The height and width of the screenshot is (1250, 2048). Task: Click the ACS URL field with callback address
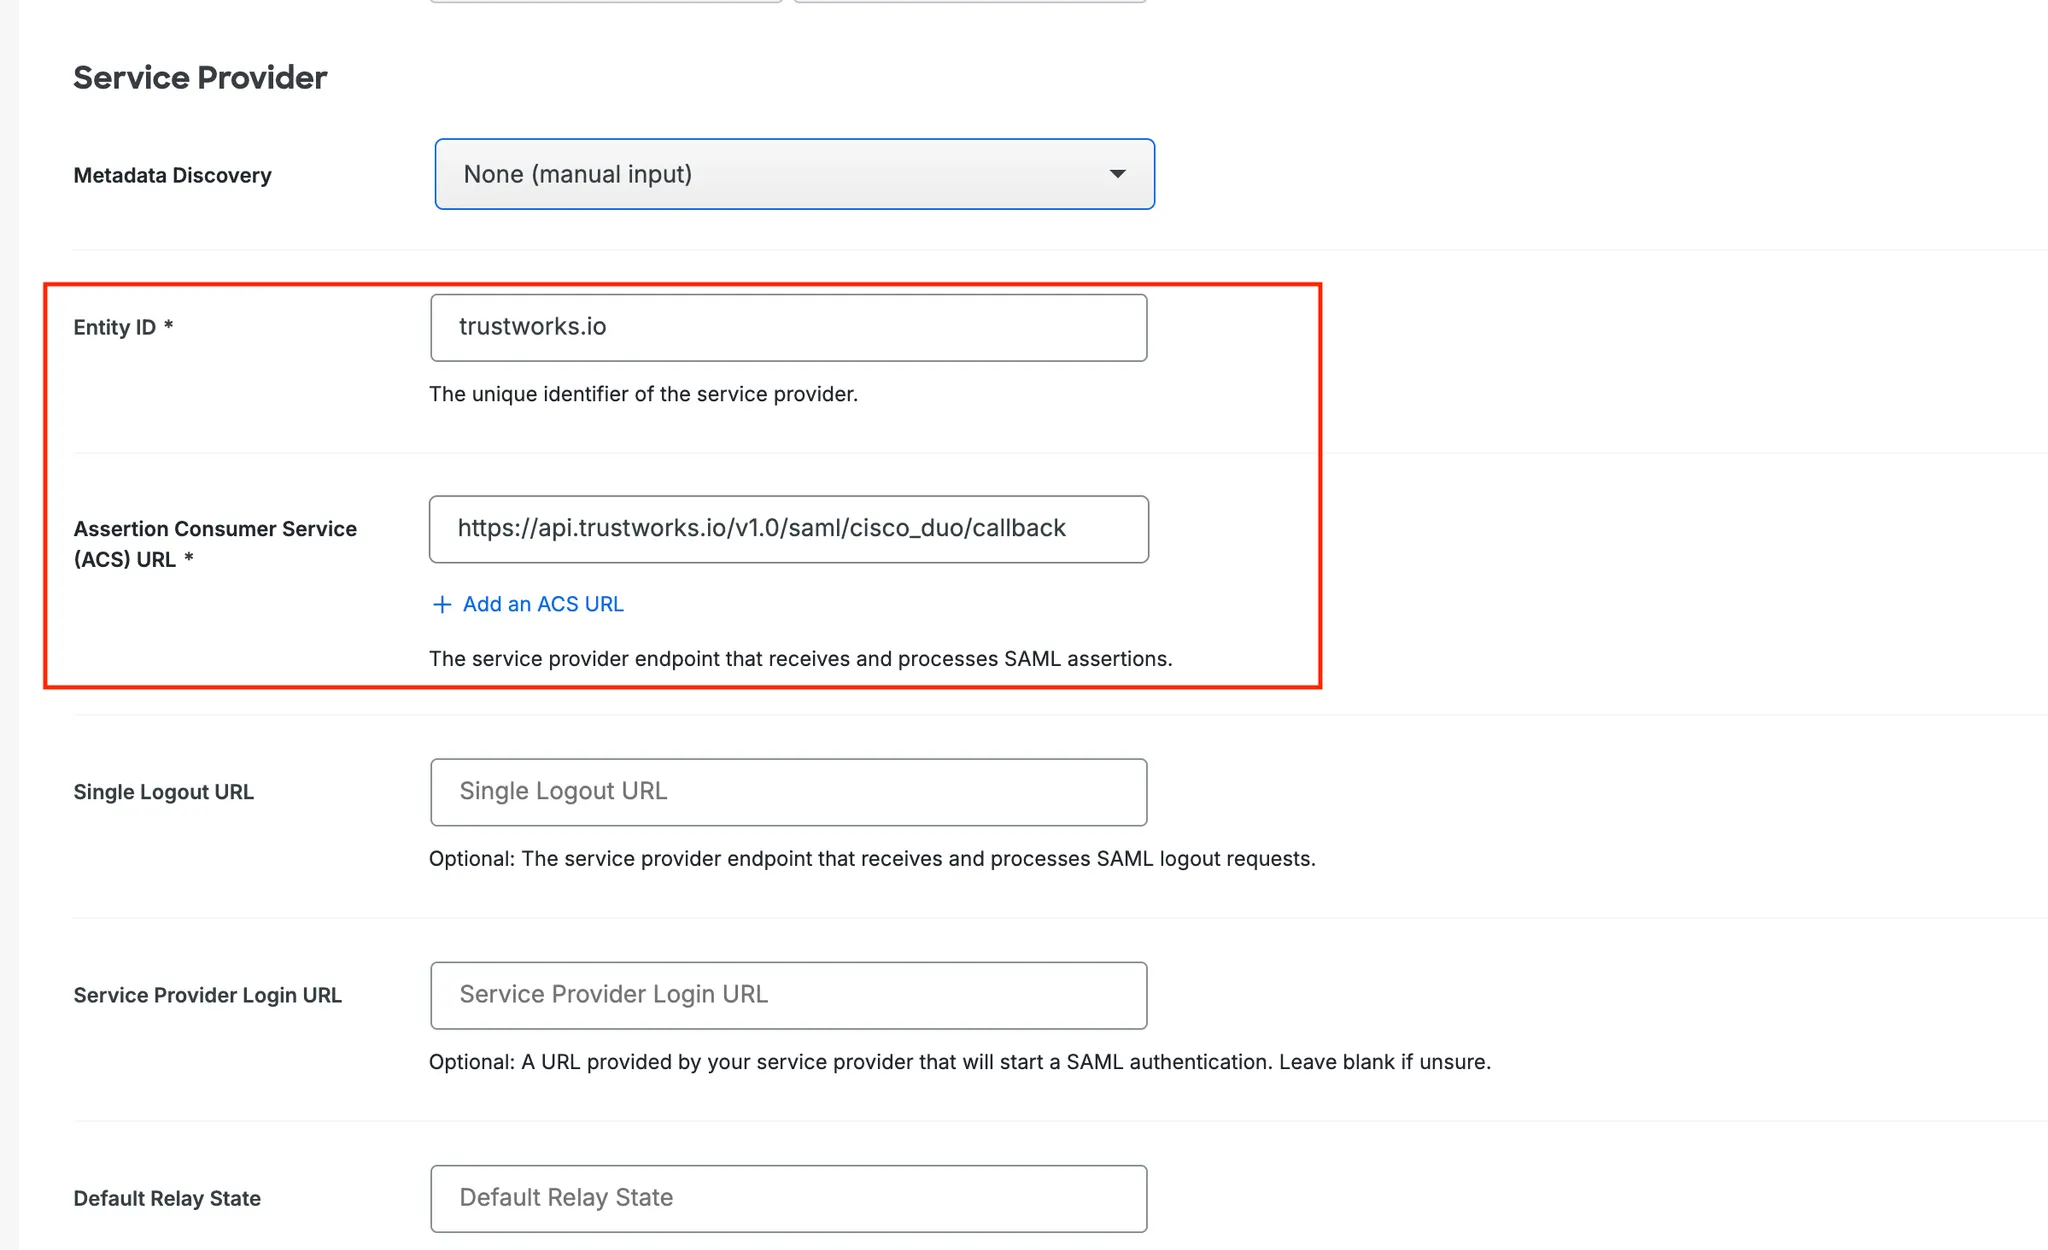point(788,529)
